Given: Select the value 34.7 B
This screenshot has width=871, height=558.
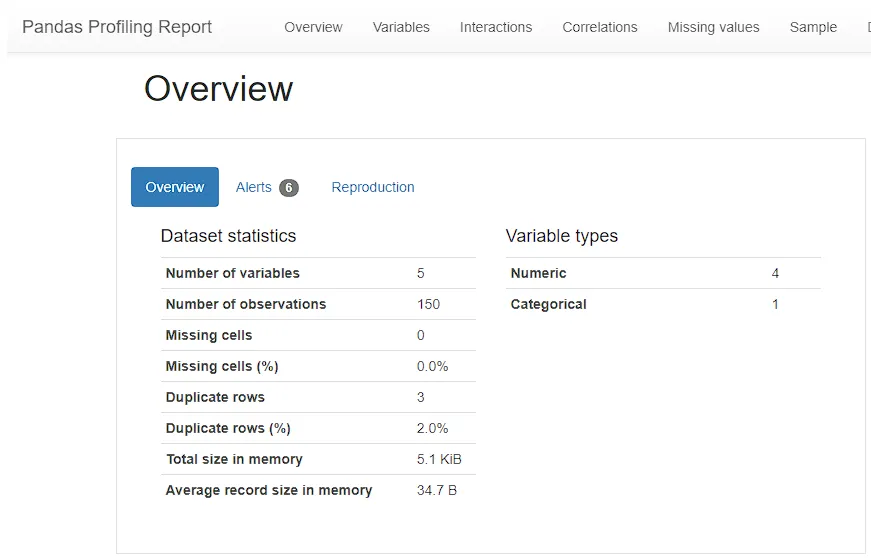Looking at the screenshot, I should coord(437,491).
